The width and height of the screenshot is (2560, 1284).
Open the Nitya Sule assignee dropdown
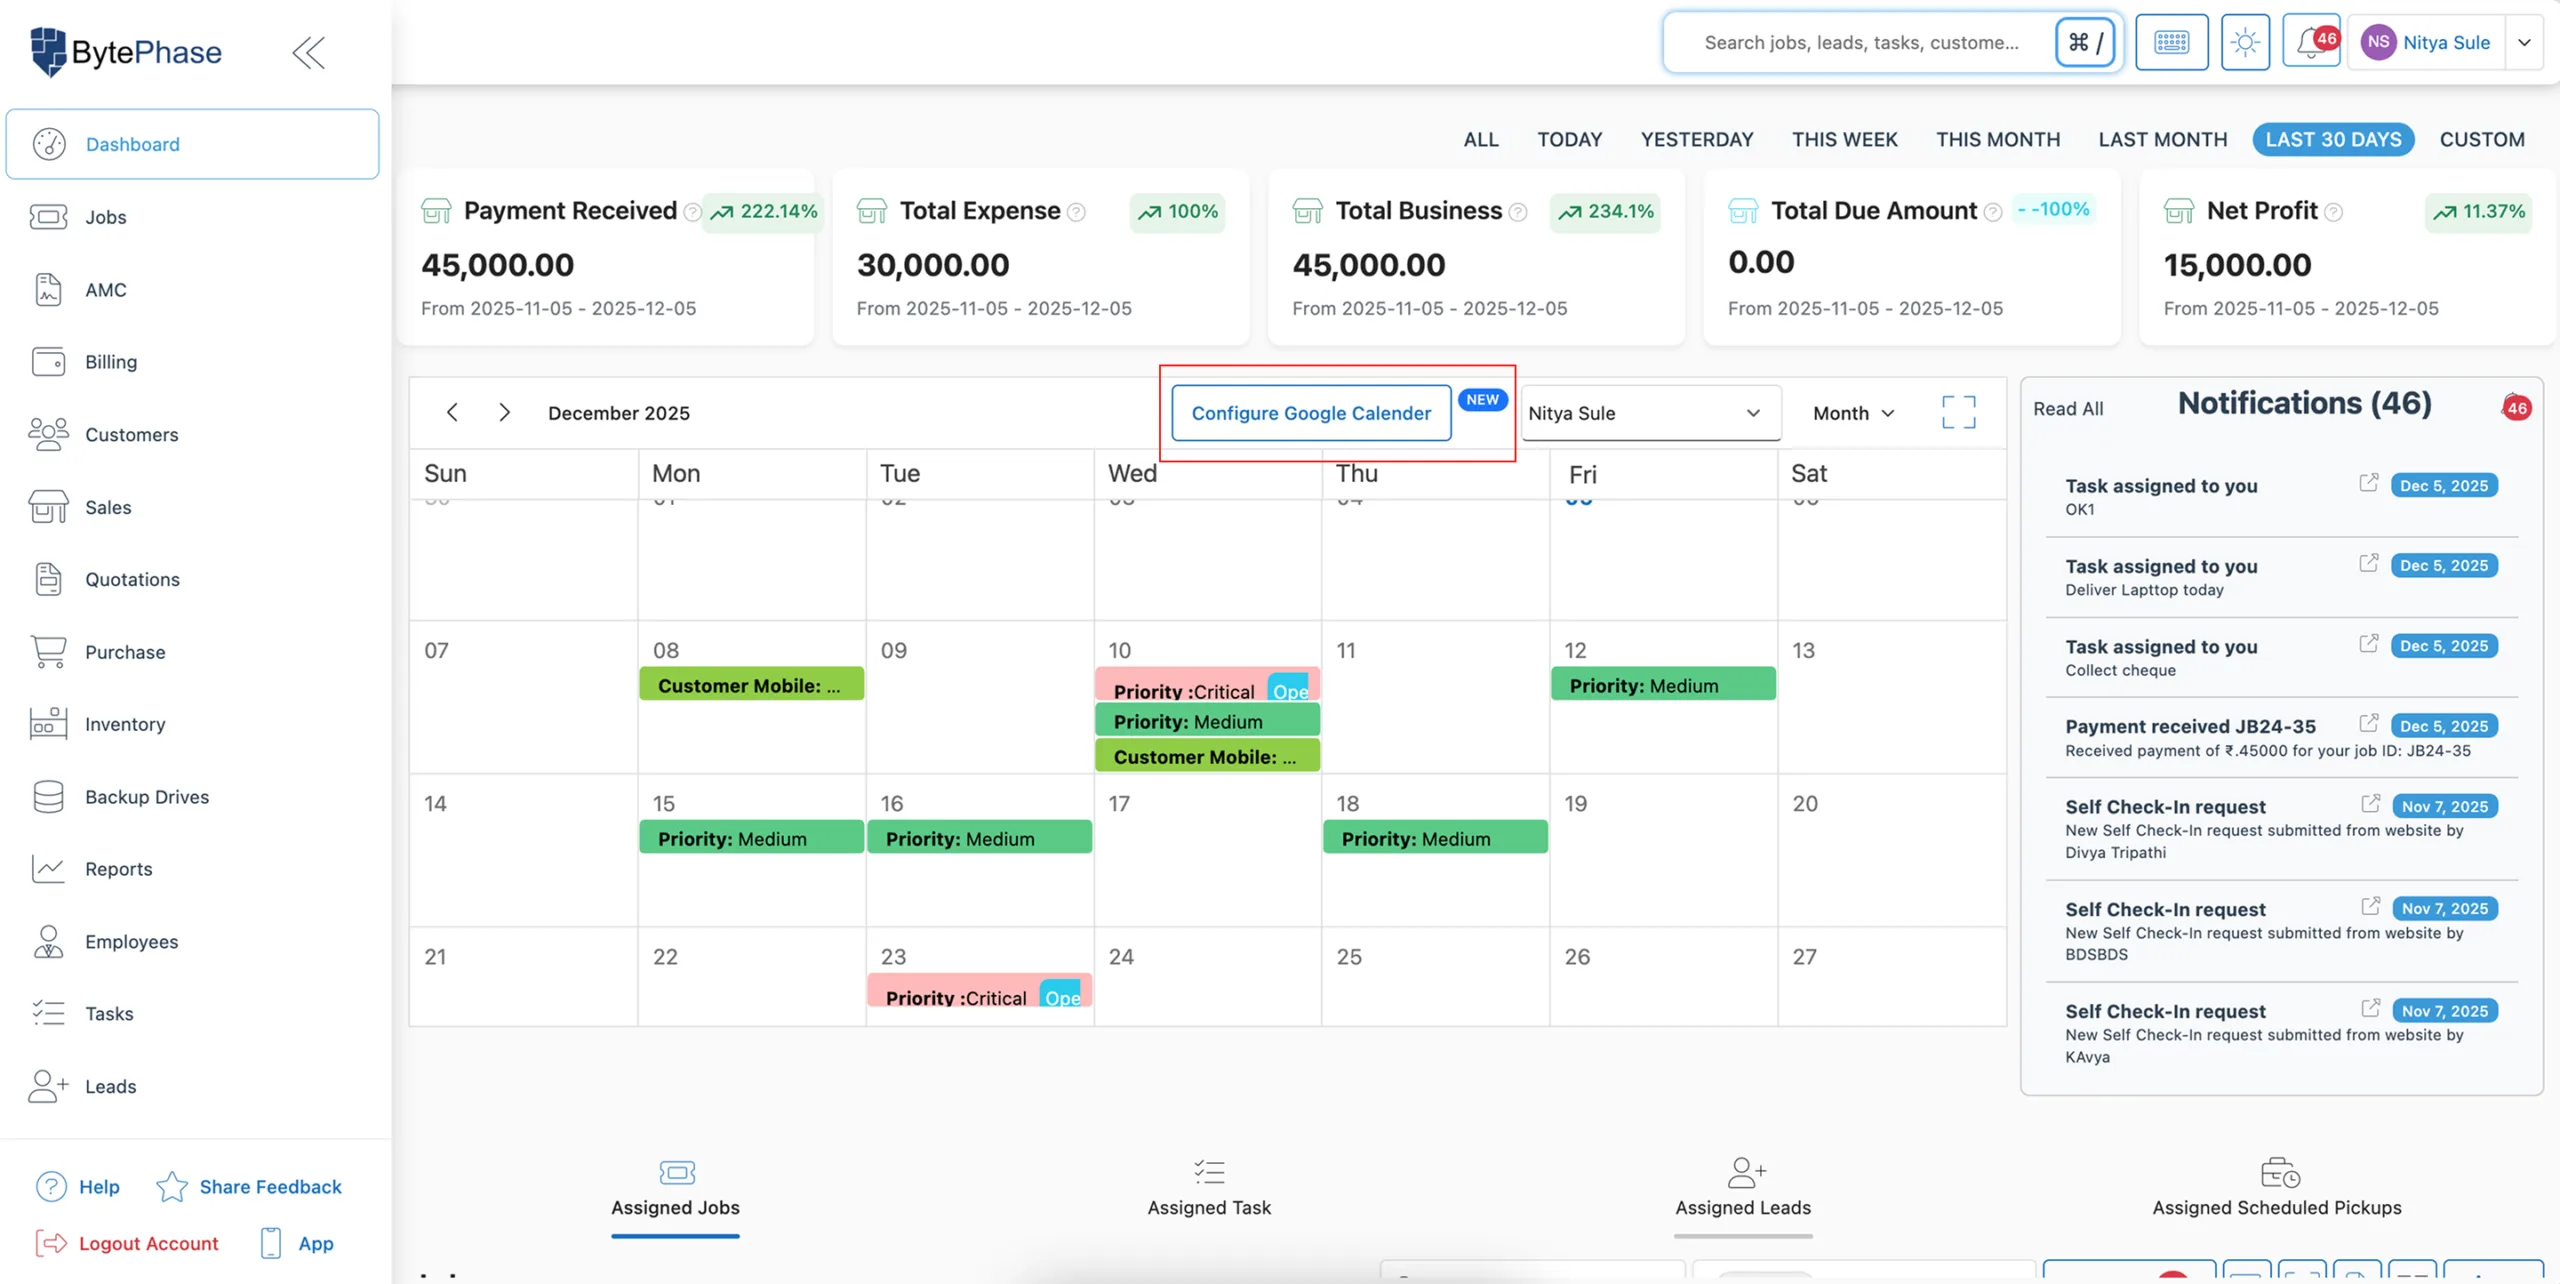tap(1649, 412)
